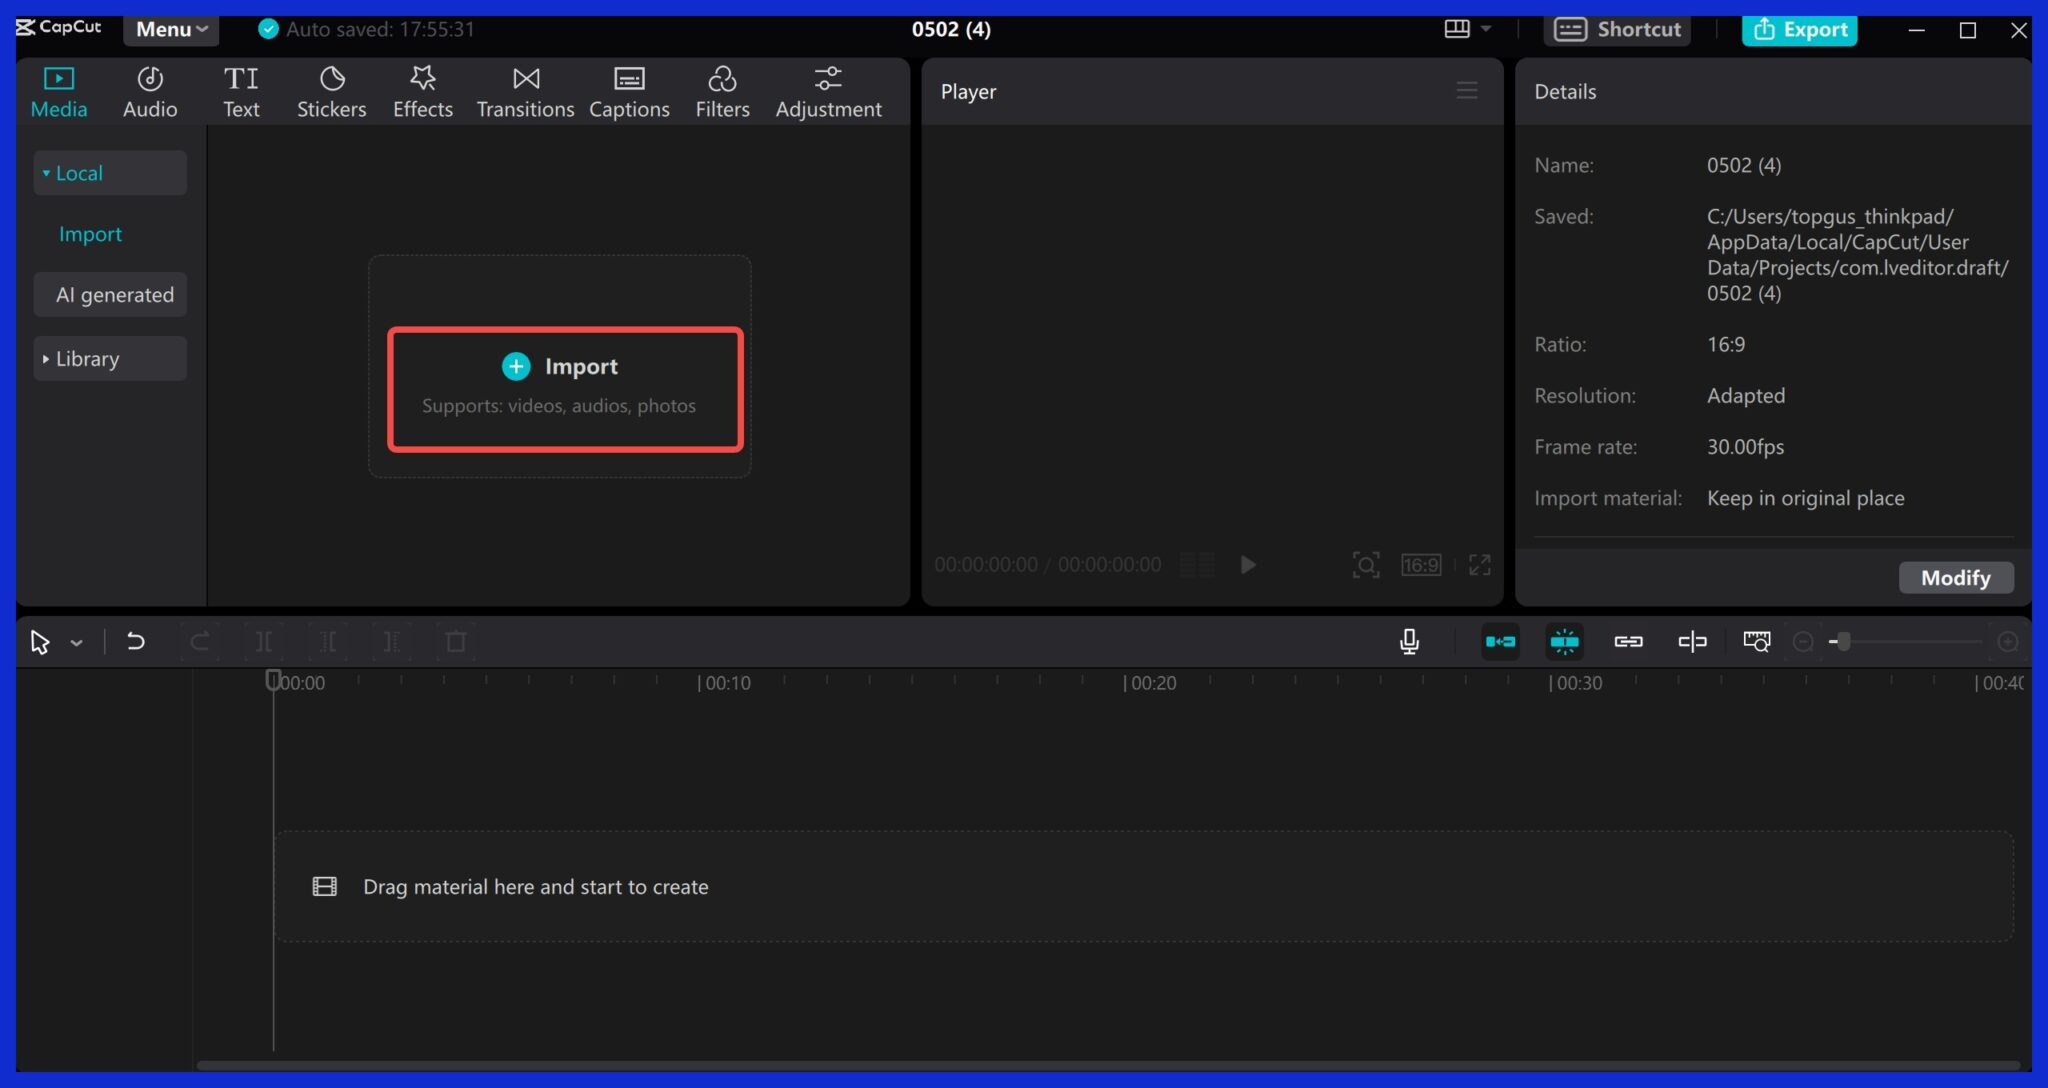Screen dimensions: 2048x1088
Task: Click the undo arrow icon
Action: 136,642
